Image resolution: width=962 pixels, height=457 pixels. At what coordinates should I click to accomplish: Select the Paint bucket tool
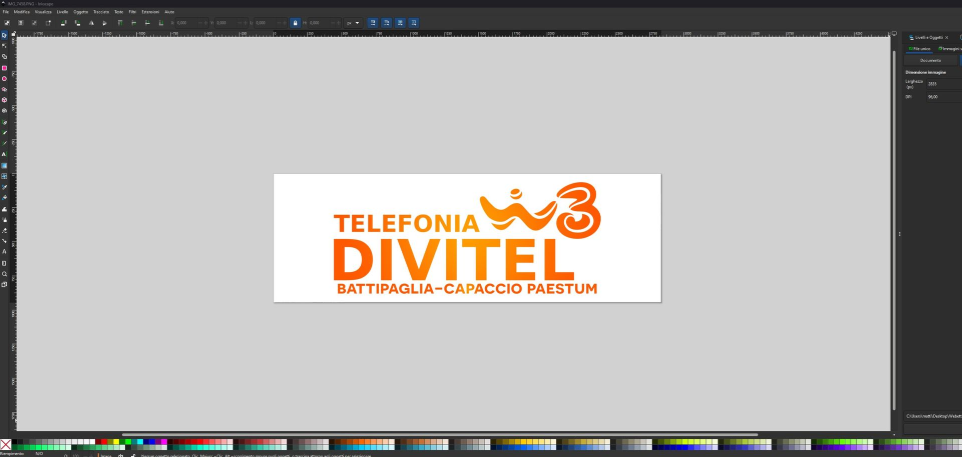click(x=4, y=198)
